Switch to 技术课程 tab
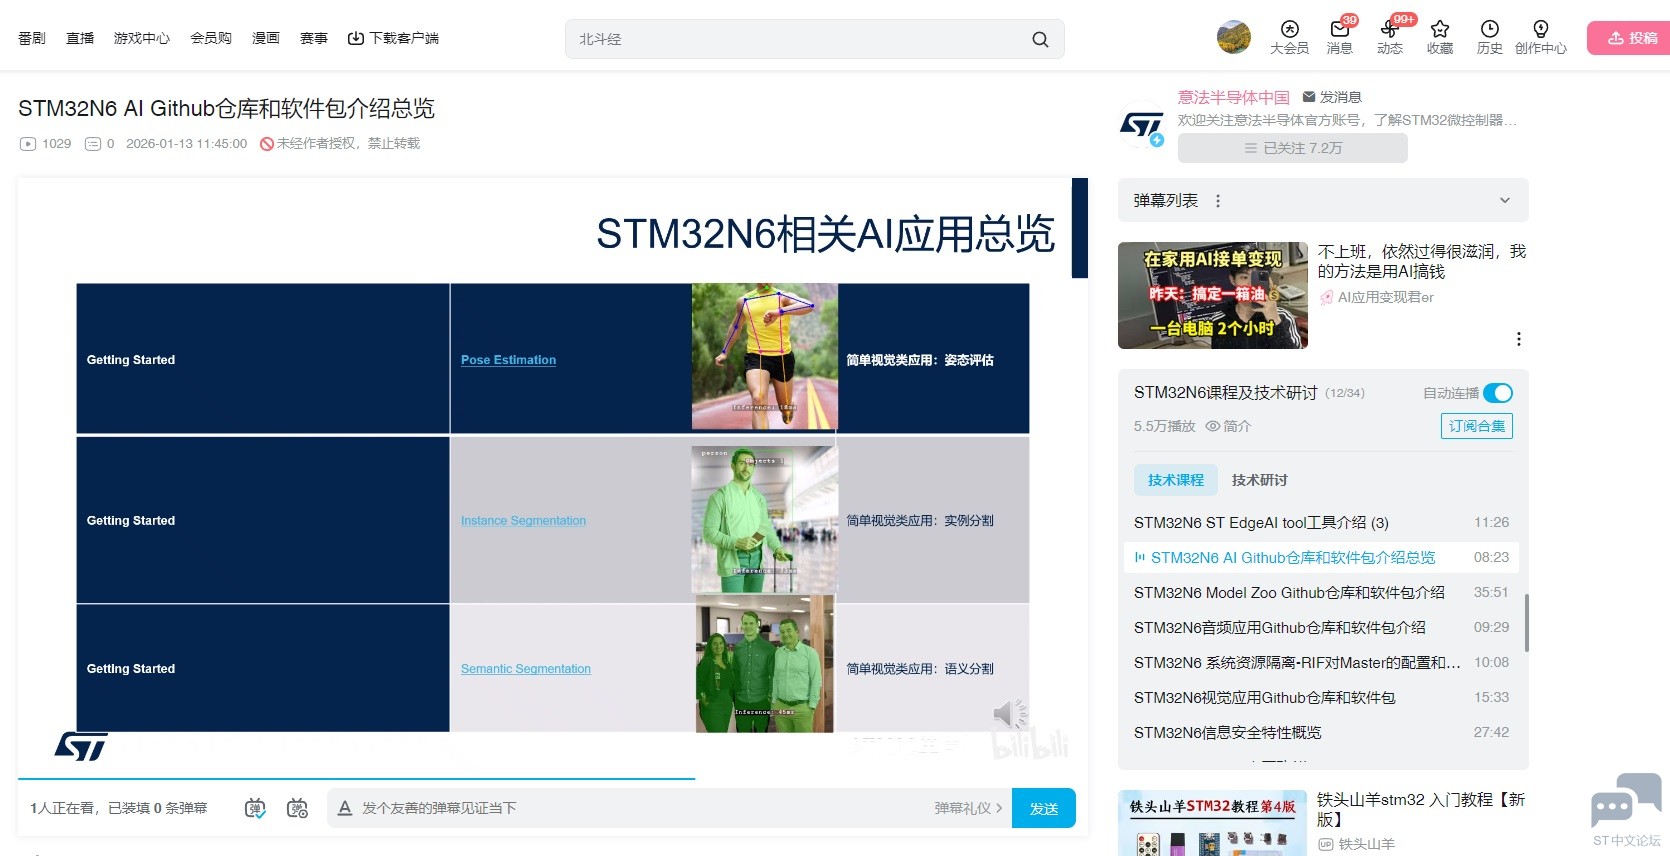 1176,480
